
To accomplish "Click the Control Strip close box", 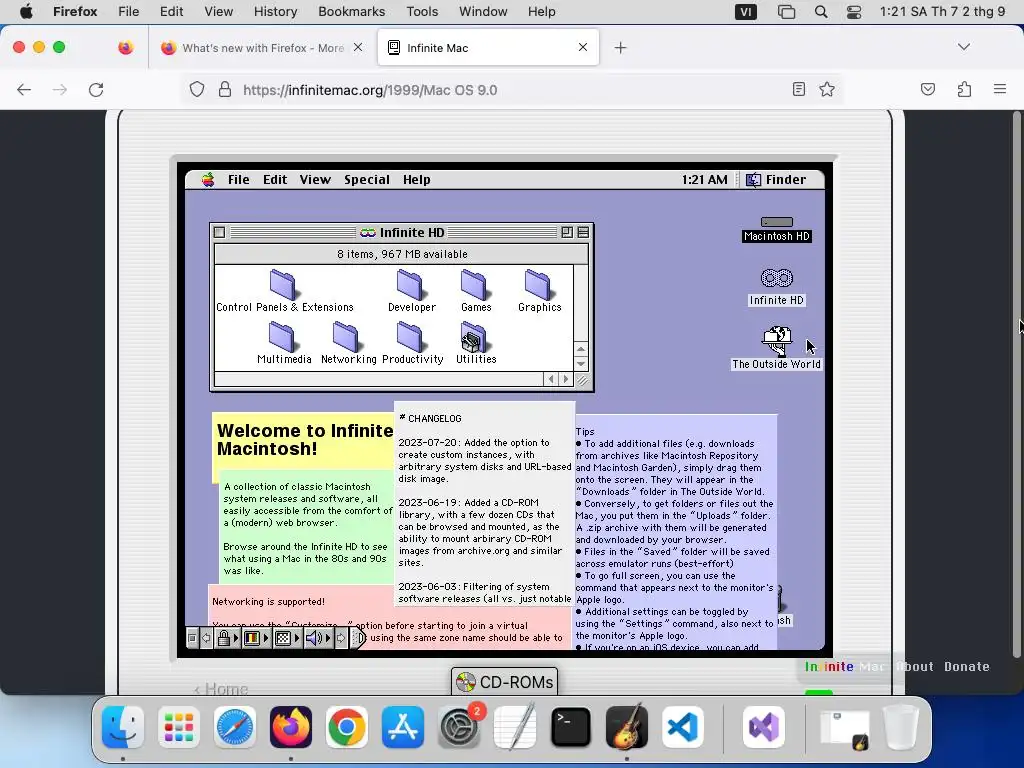I will tap(192, 638).
